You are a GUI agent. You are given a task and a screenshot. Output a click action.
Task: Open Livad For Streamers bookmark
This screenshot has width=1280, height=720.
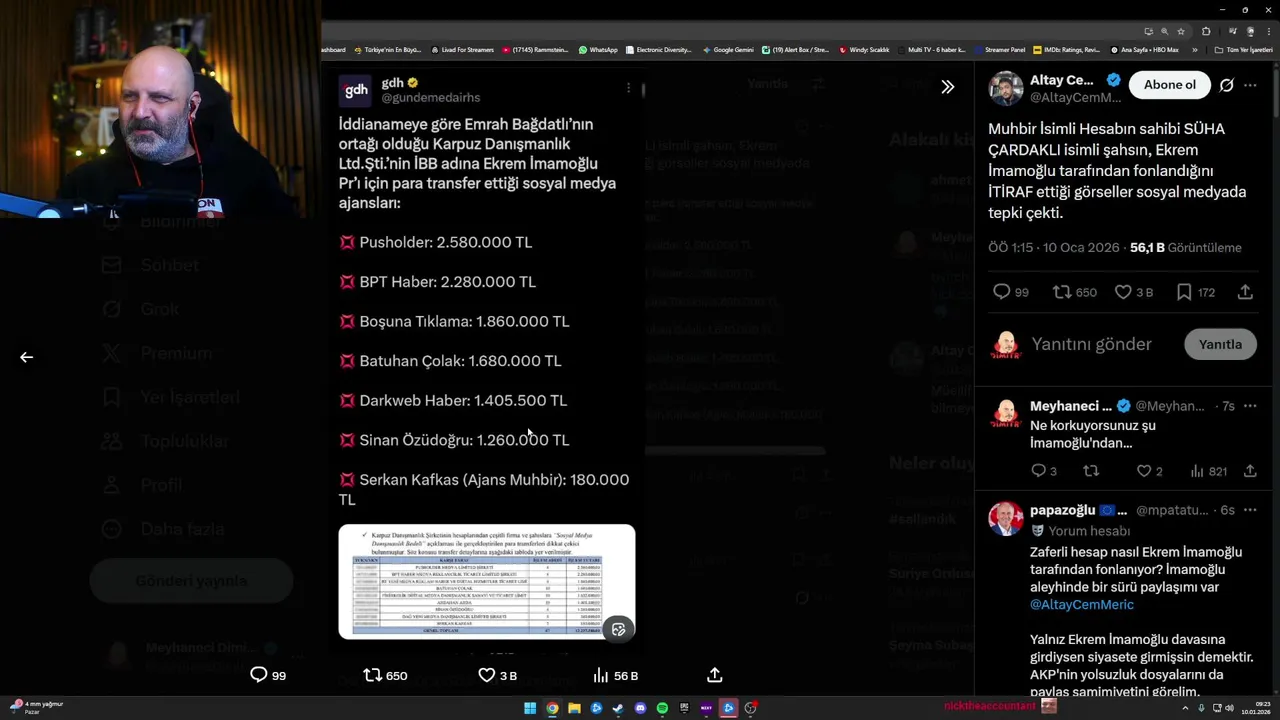click(x=462, y=49)
